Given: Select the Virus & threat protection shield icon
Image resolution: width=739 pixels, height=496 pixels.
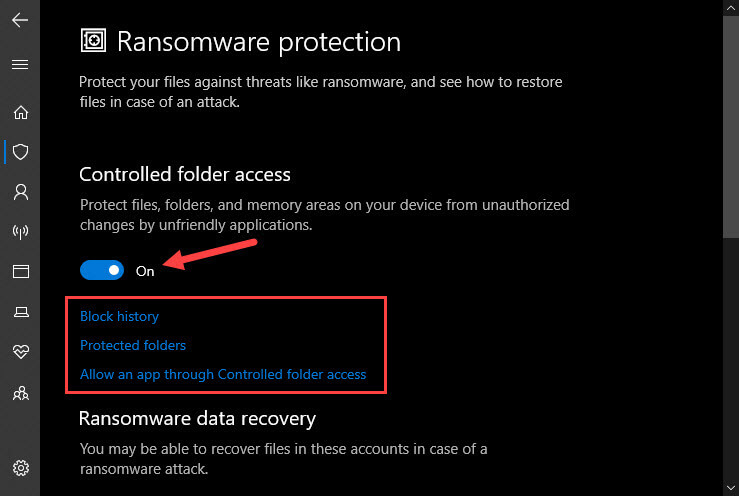Looking at the screenshot, I should click(x=20, y=152).
